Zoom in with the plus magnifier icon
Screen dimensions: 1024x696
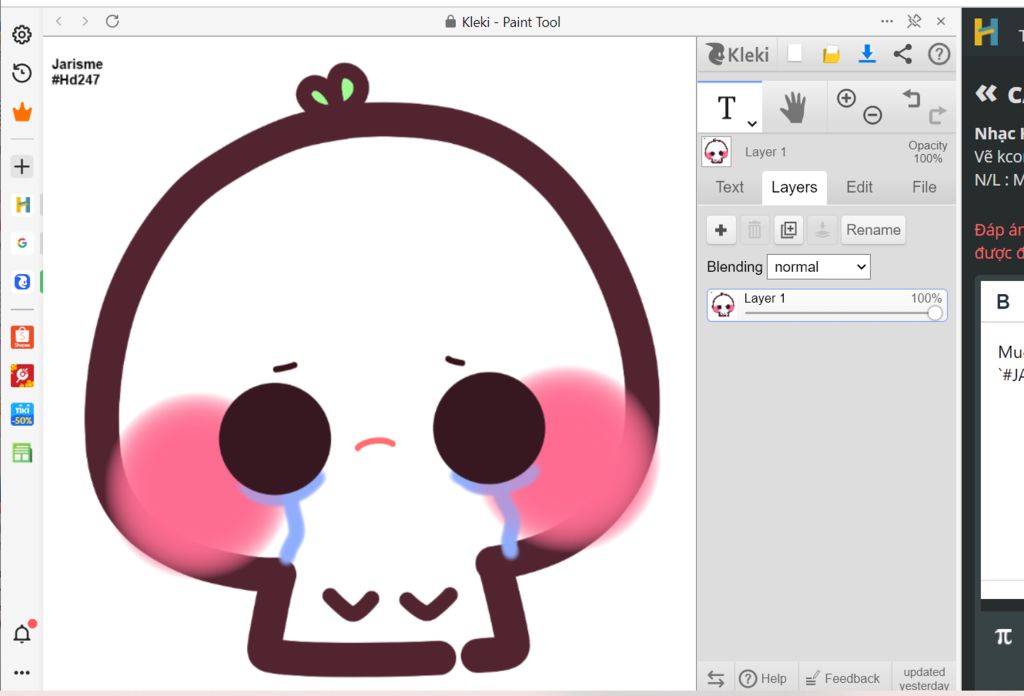point(846,99)
